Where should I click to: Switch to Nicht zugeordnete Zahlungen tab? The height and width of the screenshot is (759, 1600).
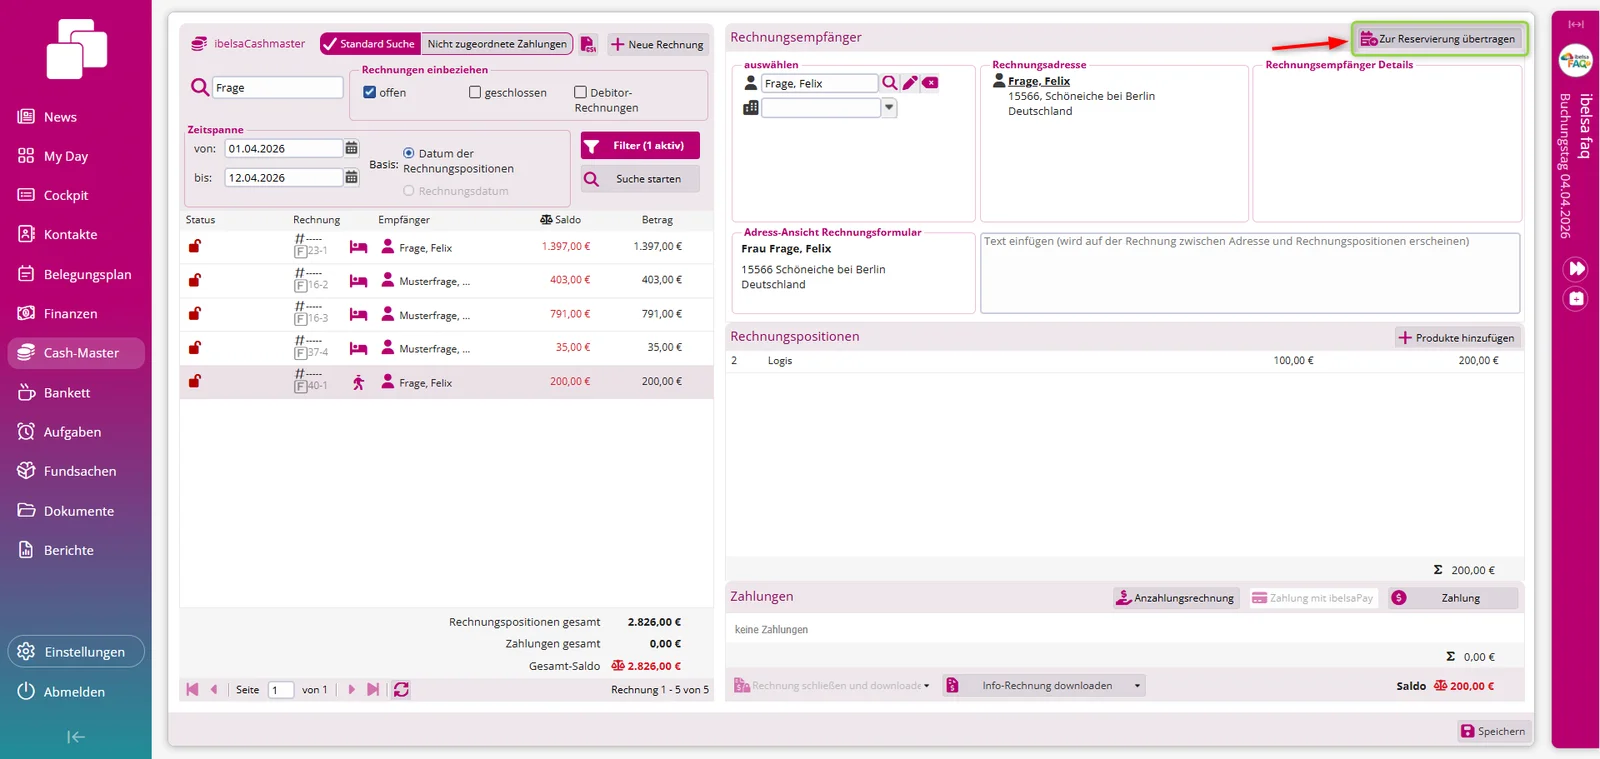[497, 44]
